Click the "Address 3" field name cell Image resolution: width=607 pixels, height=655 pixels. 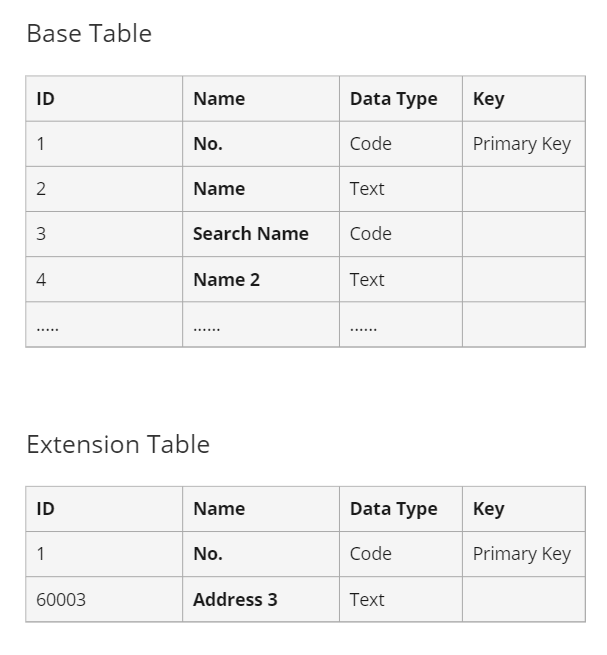pyautogui.click(x=235, y=600)
